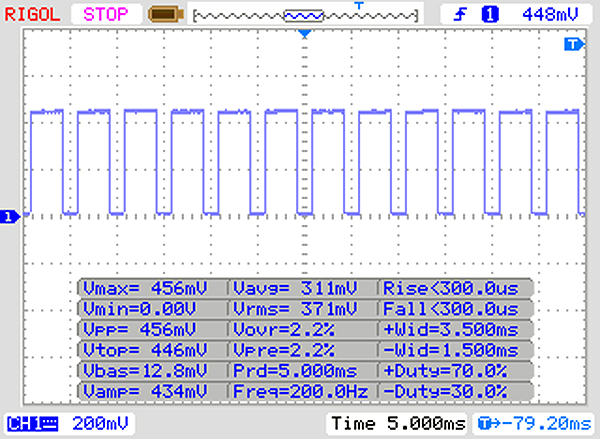This screenshot has width=600, height=439.
Task: Click the blue trigger position triangle marker
Action: coord(305,34)
